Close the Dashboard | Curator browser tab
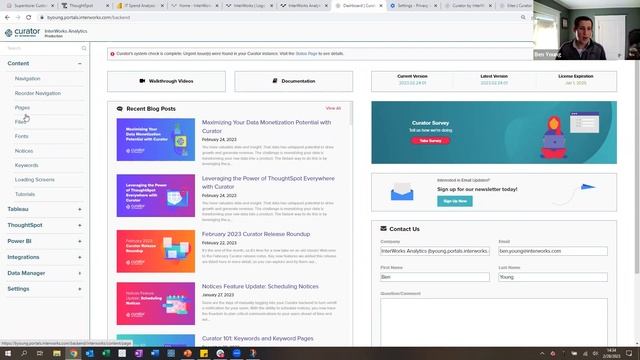This screenshot has width=640, height=360. pyautogui.click(x=381, y=6)
